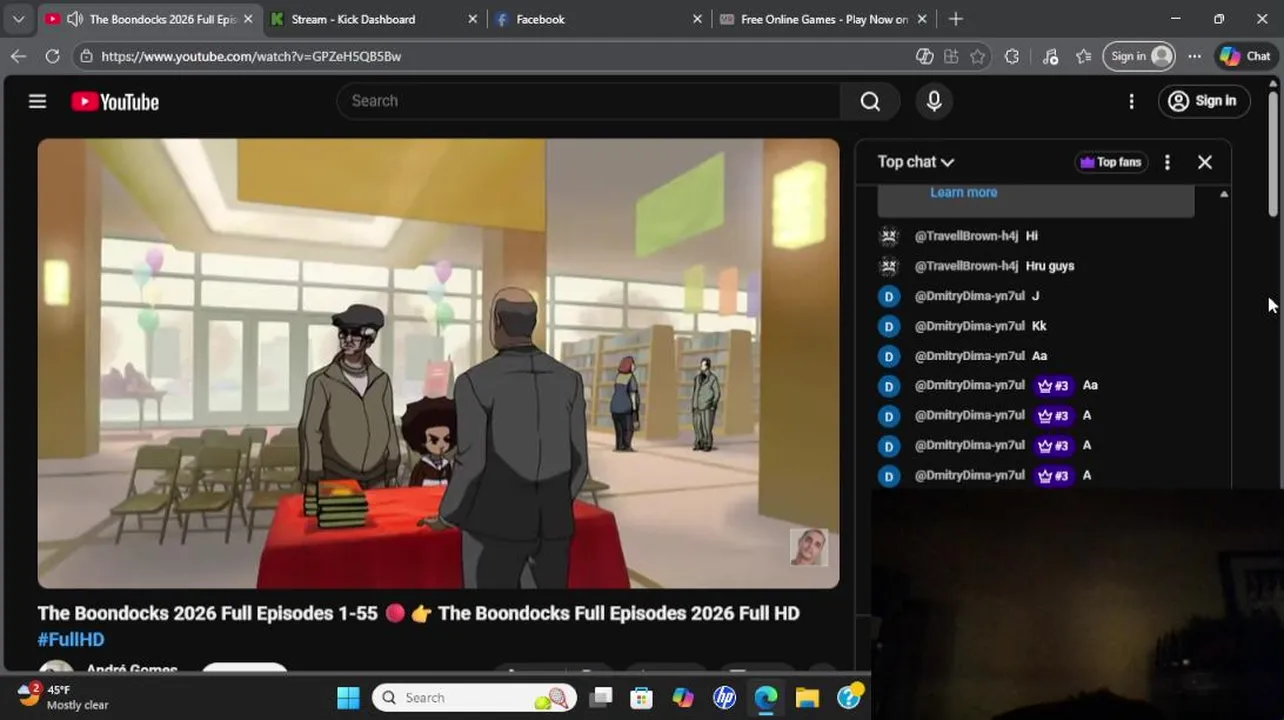
Task: Go back with the browser back arrow
Action: click(18, 56)
